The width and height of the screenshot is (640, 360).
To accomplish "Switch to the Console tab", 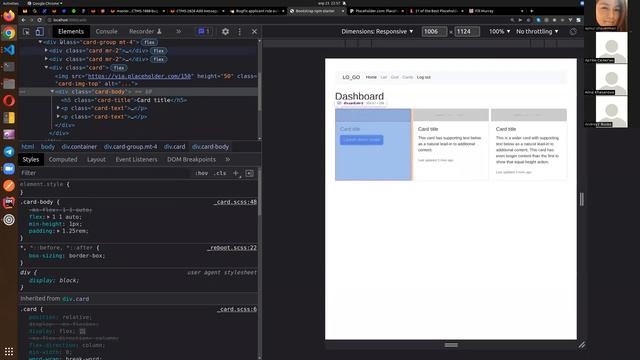I will pos(106,31).
